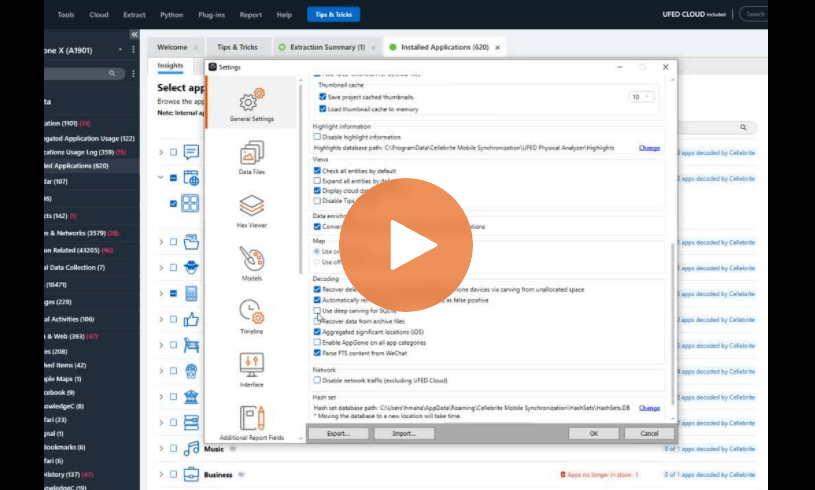Image resolution: width=815 pixels, height=490 pixels.
Task: Enable Disable highlight information checkbox
Action: click(x=317, y=137)
